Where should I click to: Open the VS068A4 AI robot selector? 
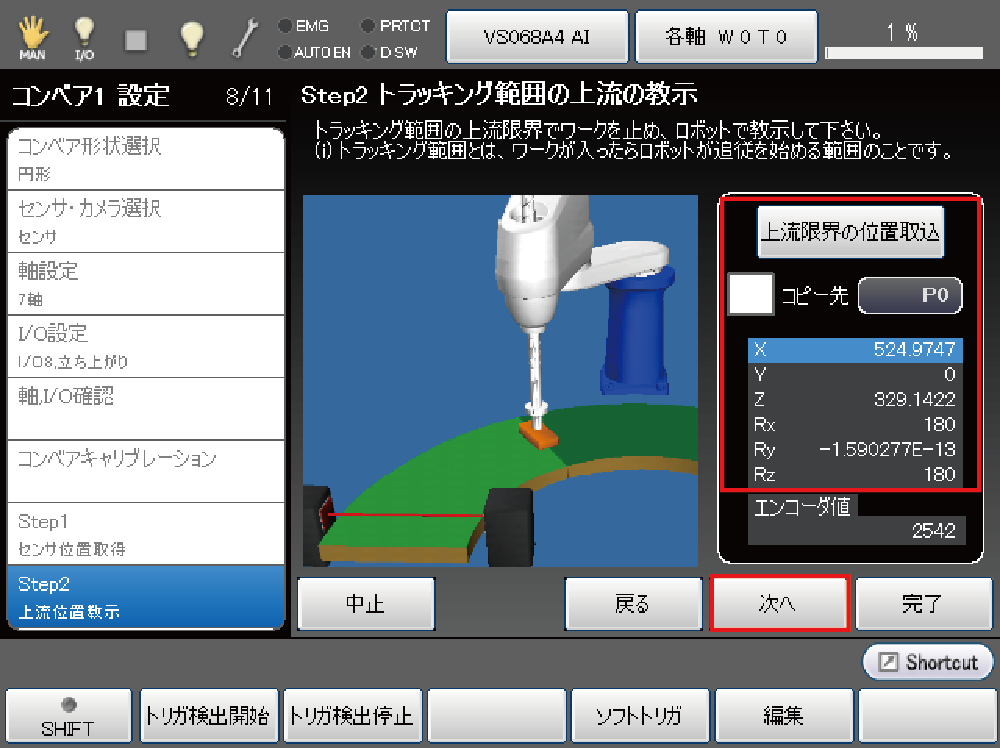pyautogui.click(x=537, y=37)
